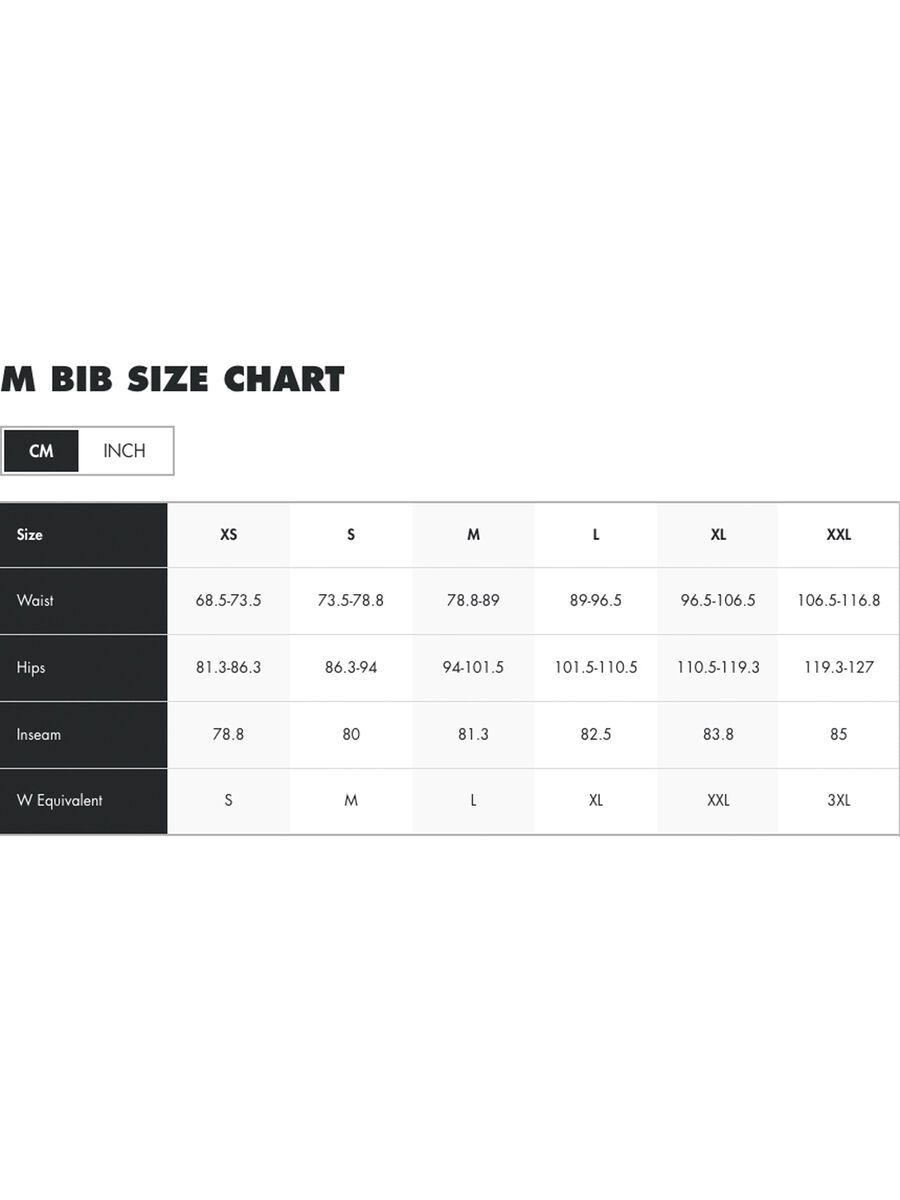Click the Inseam row label
The width and height of the screenshot is (900, 1200).
click(39, 734)
